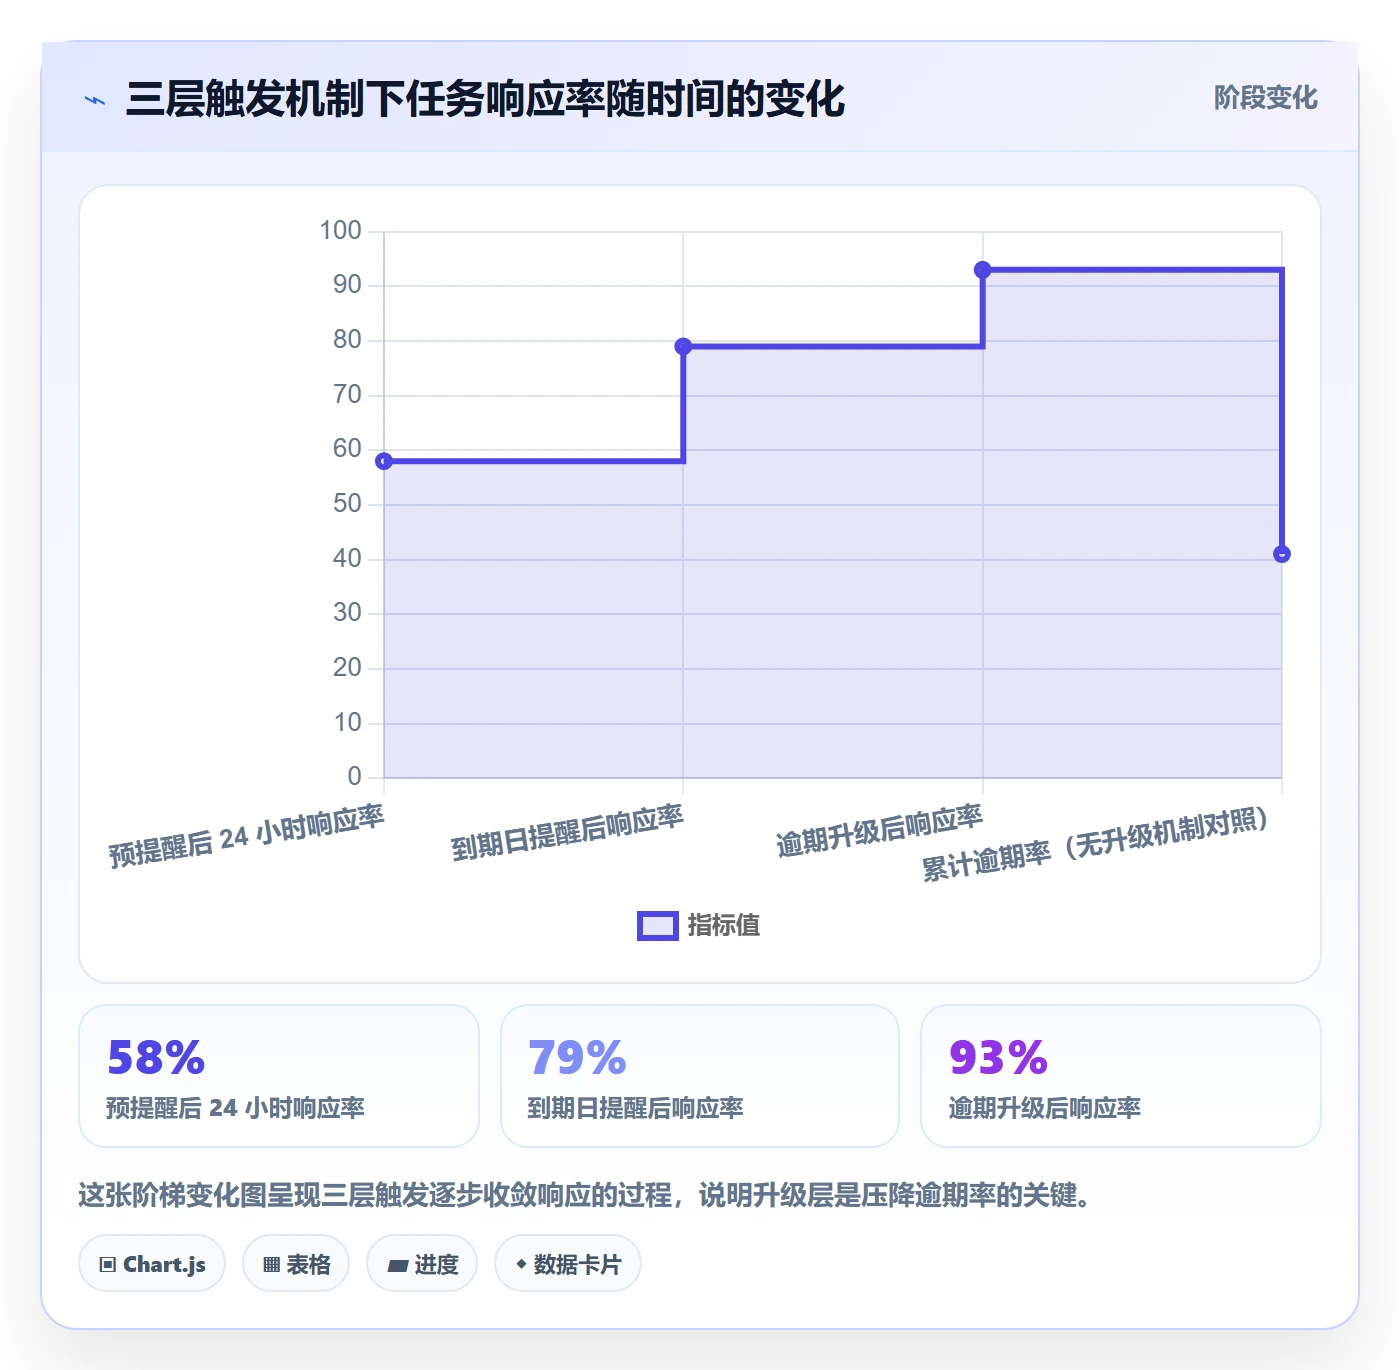Click the 表格 tag grid icon
This screenshot has height=1370, width=1400.
(x=271, y=1265)
